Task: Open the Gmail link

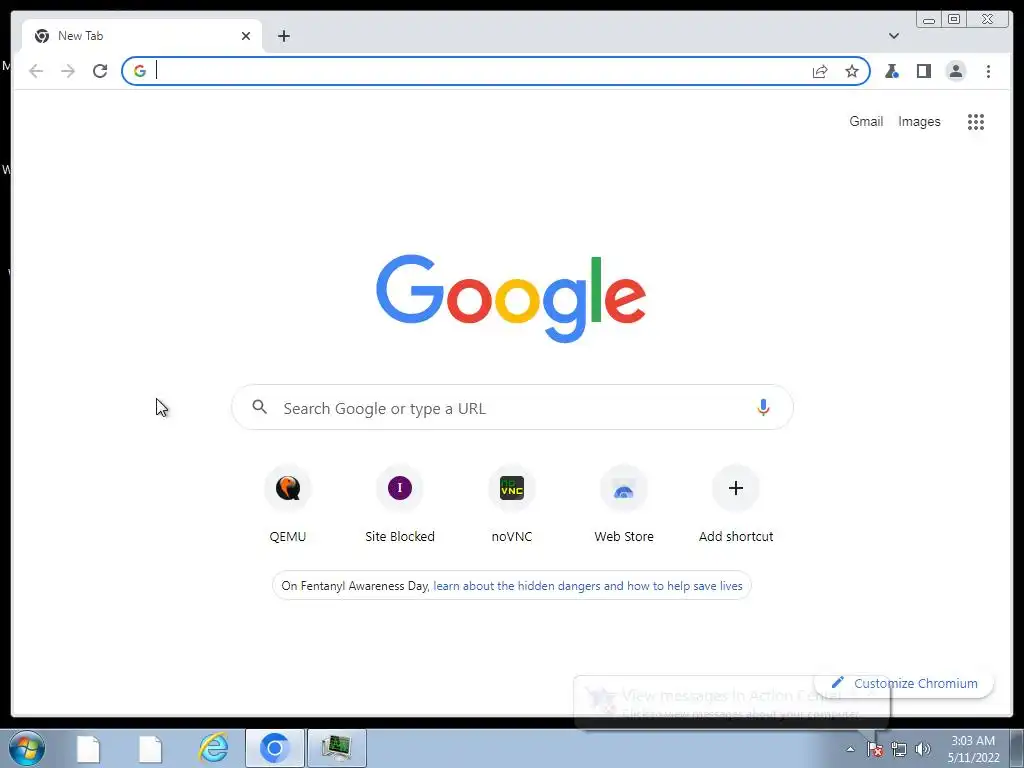Action: (x=866, y=121)
